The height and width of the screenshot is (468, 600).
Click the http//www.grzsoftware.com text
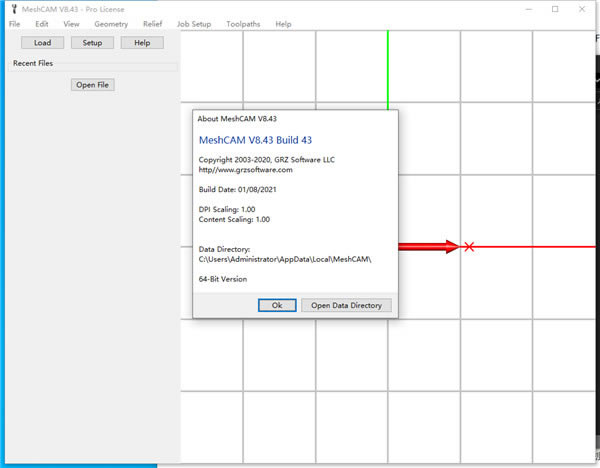246,170
